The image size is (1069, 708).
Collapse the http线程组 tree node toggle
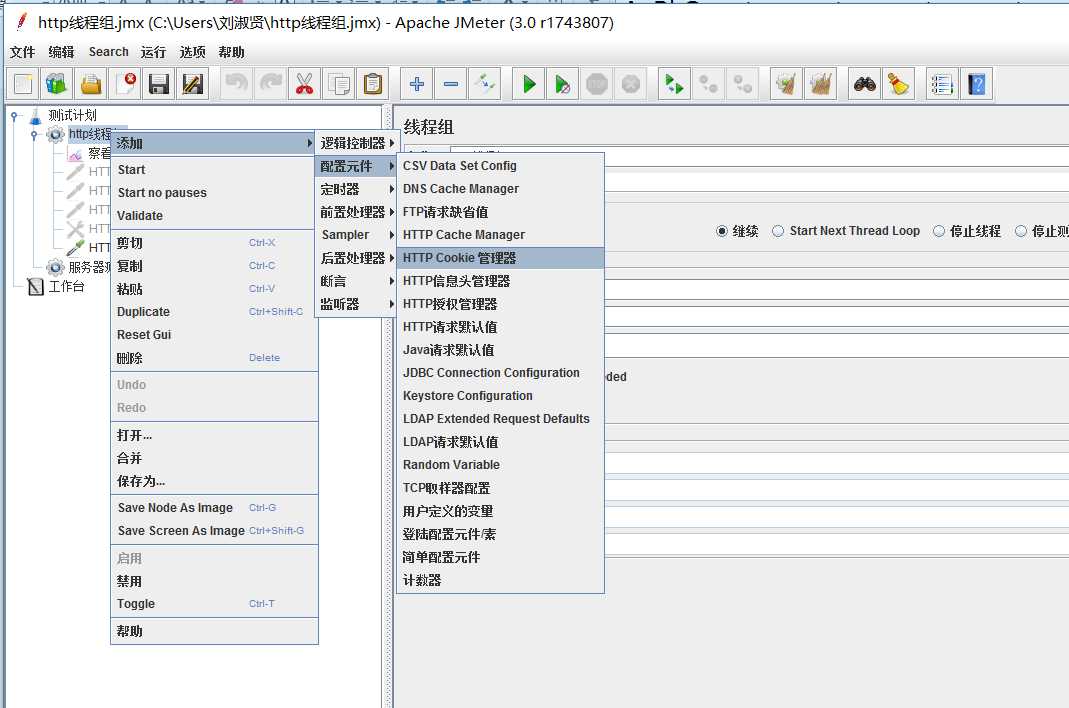click(34, 135)
